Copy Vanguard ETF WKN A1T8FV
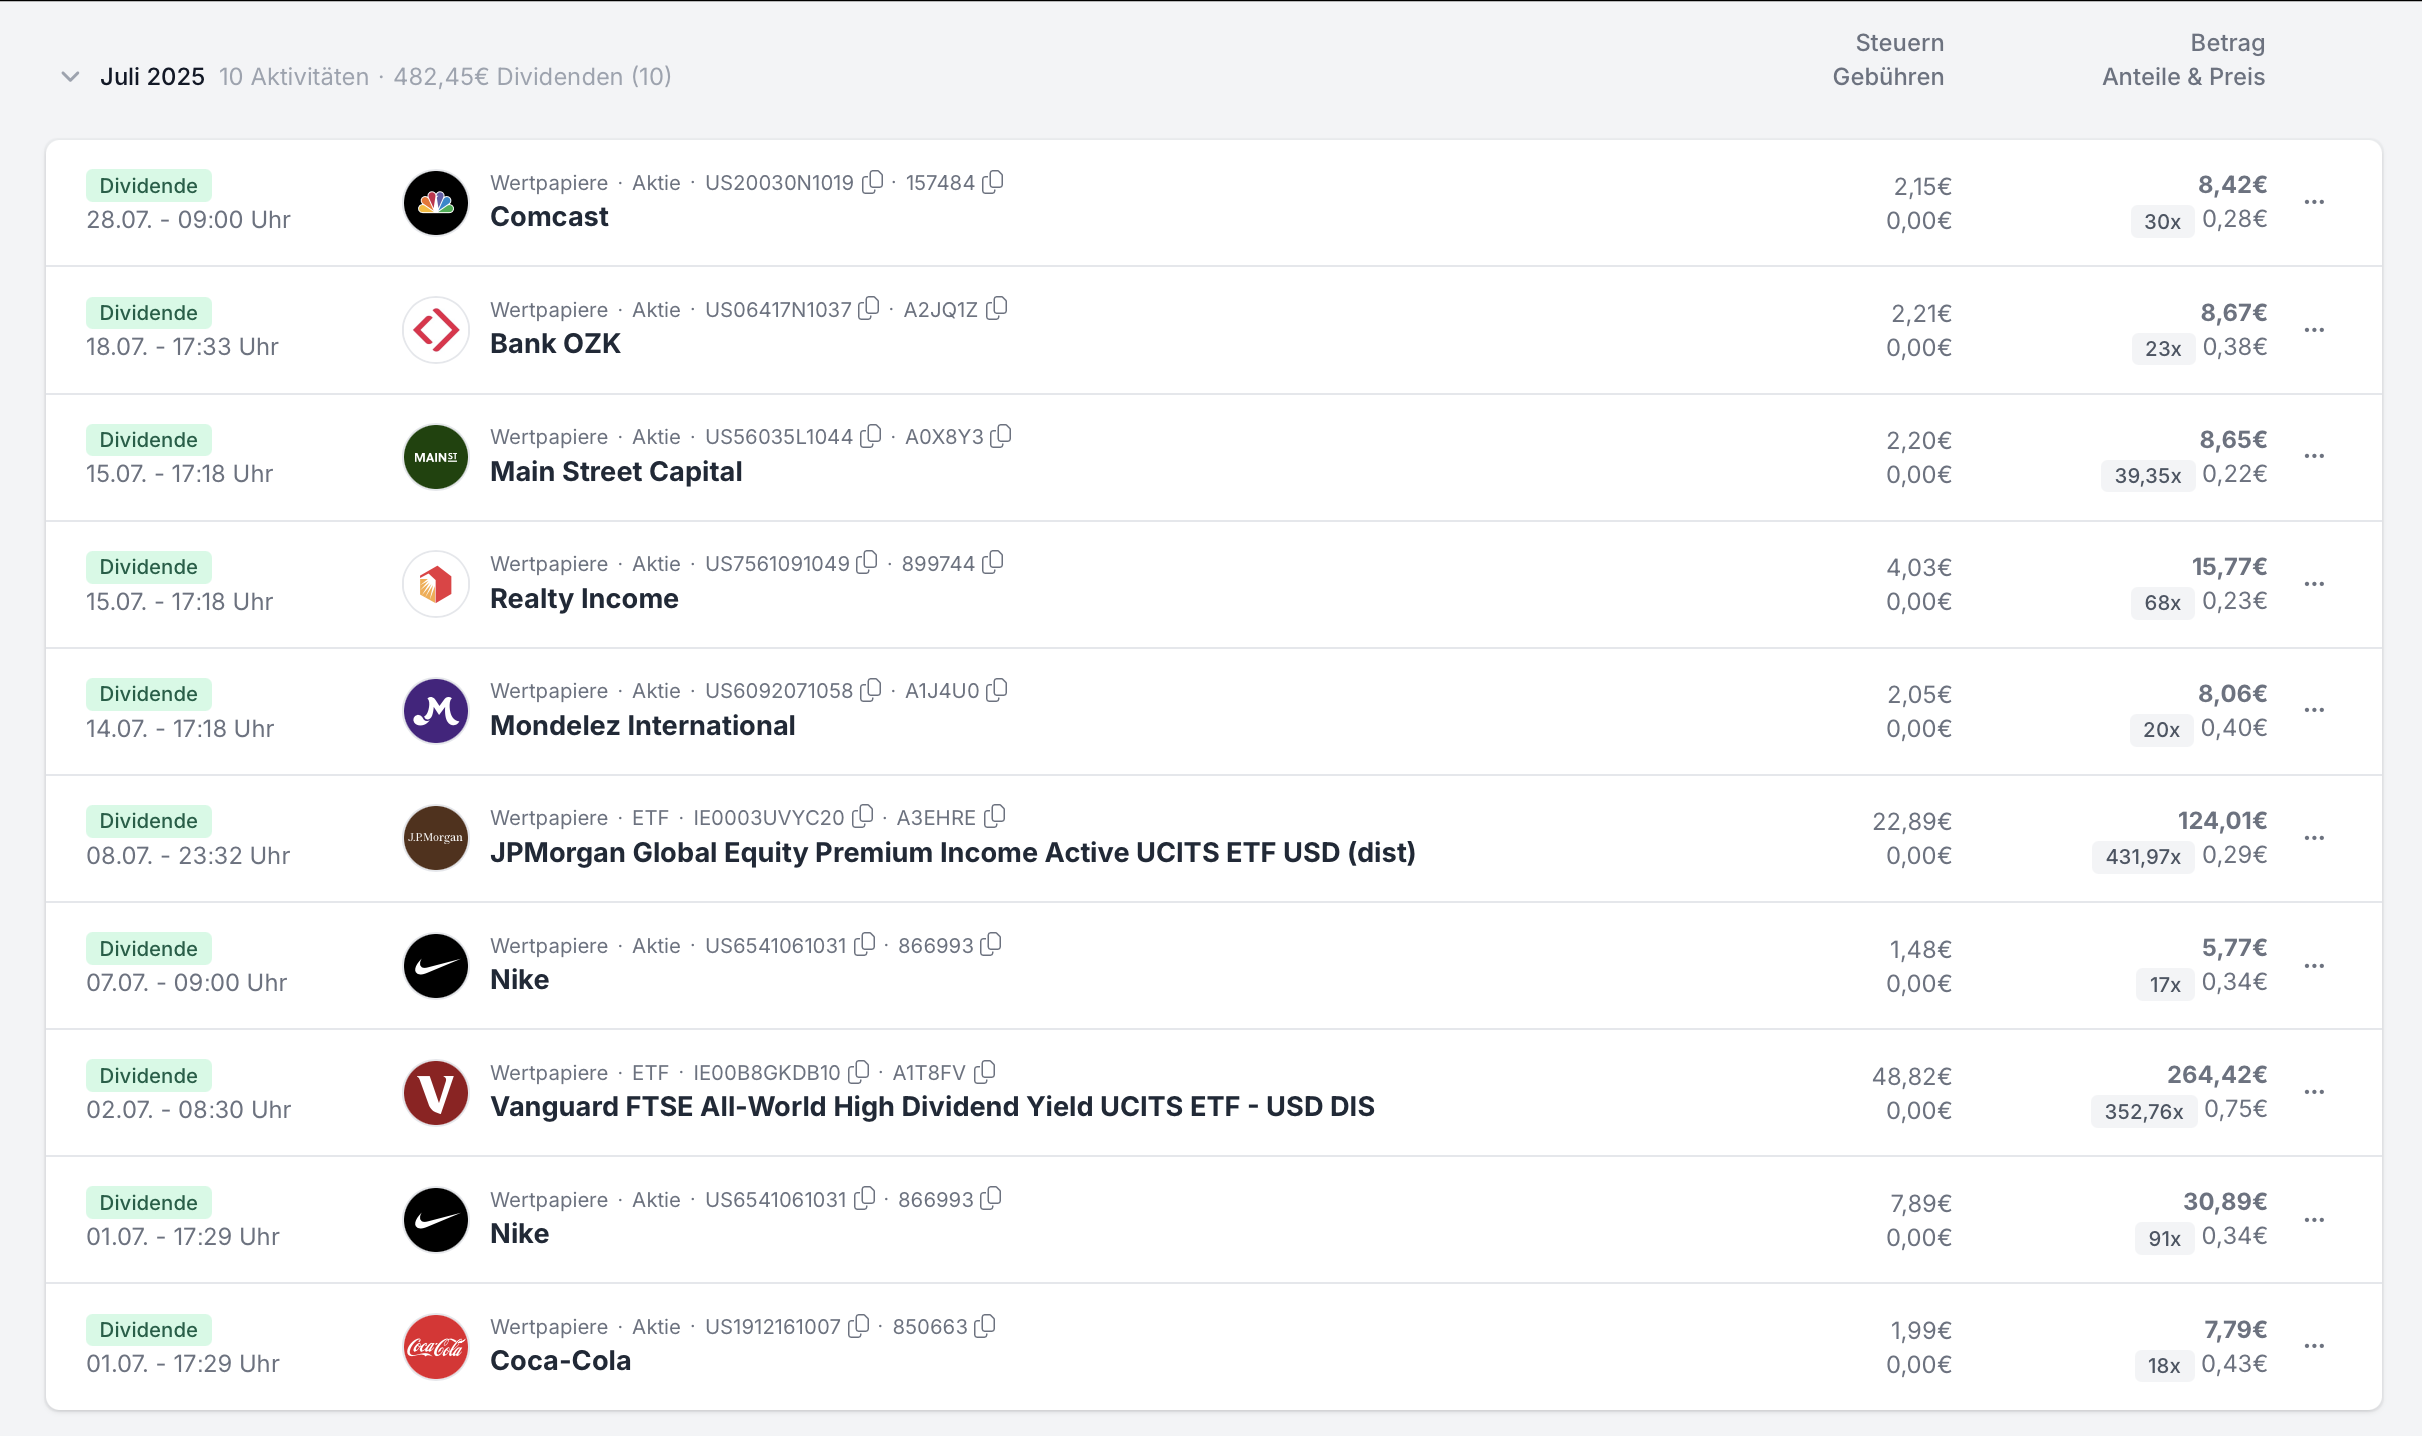Image resolution: width=2422 pixels, height=1436 pixels. (985, 1072)
